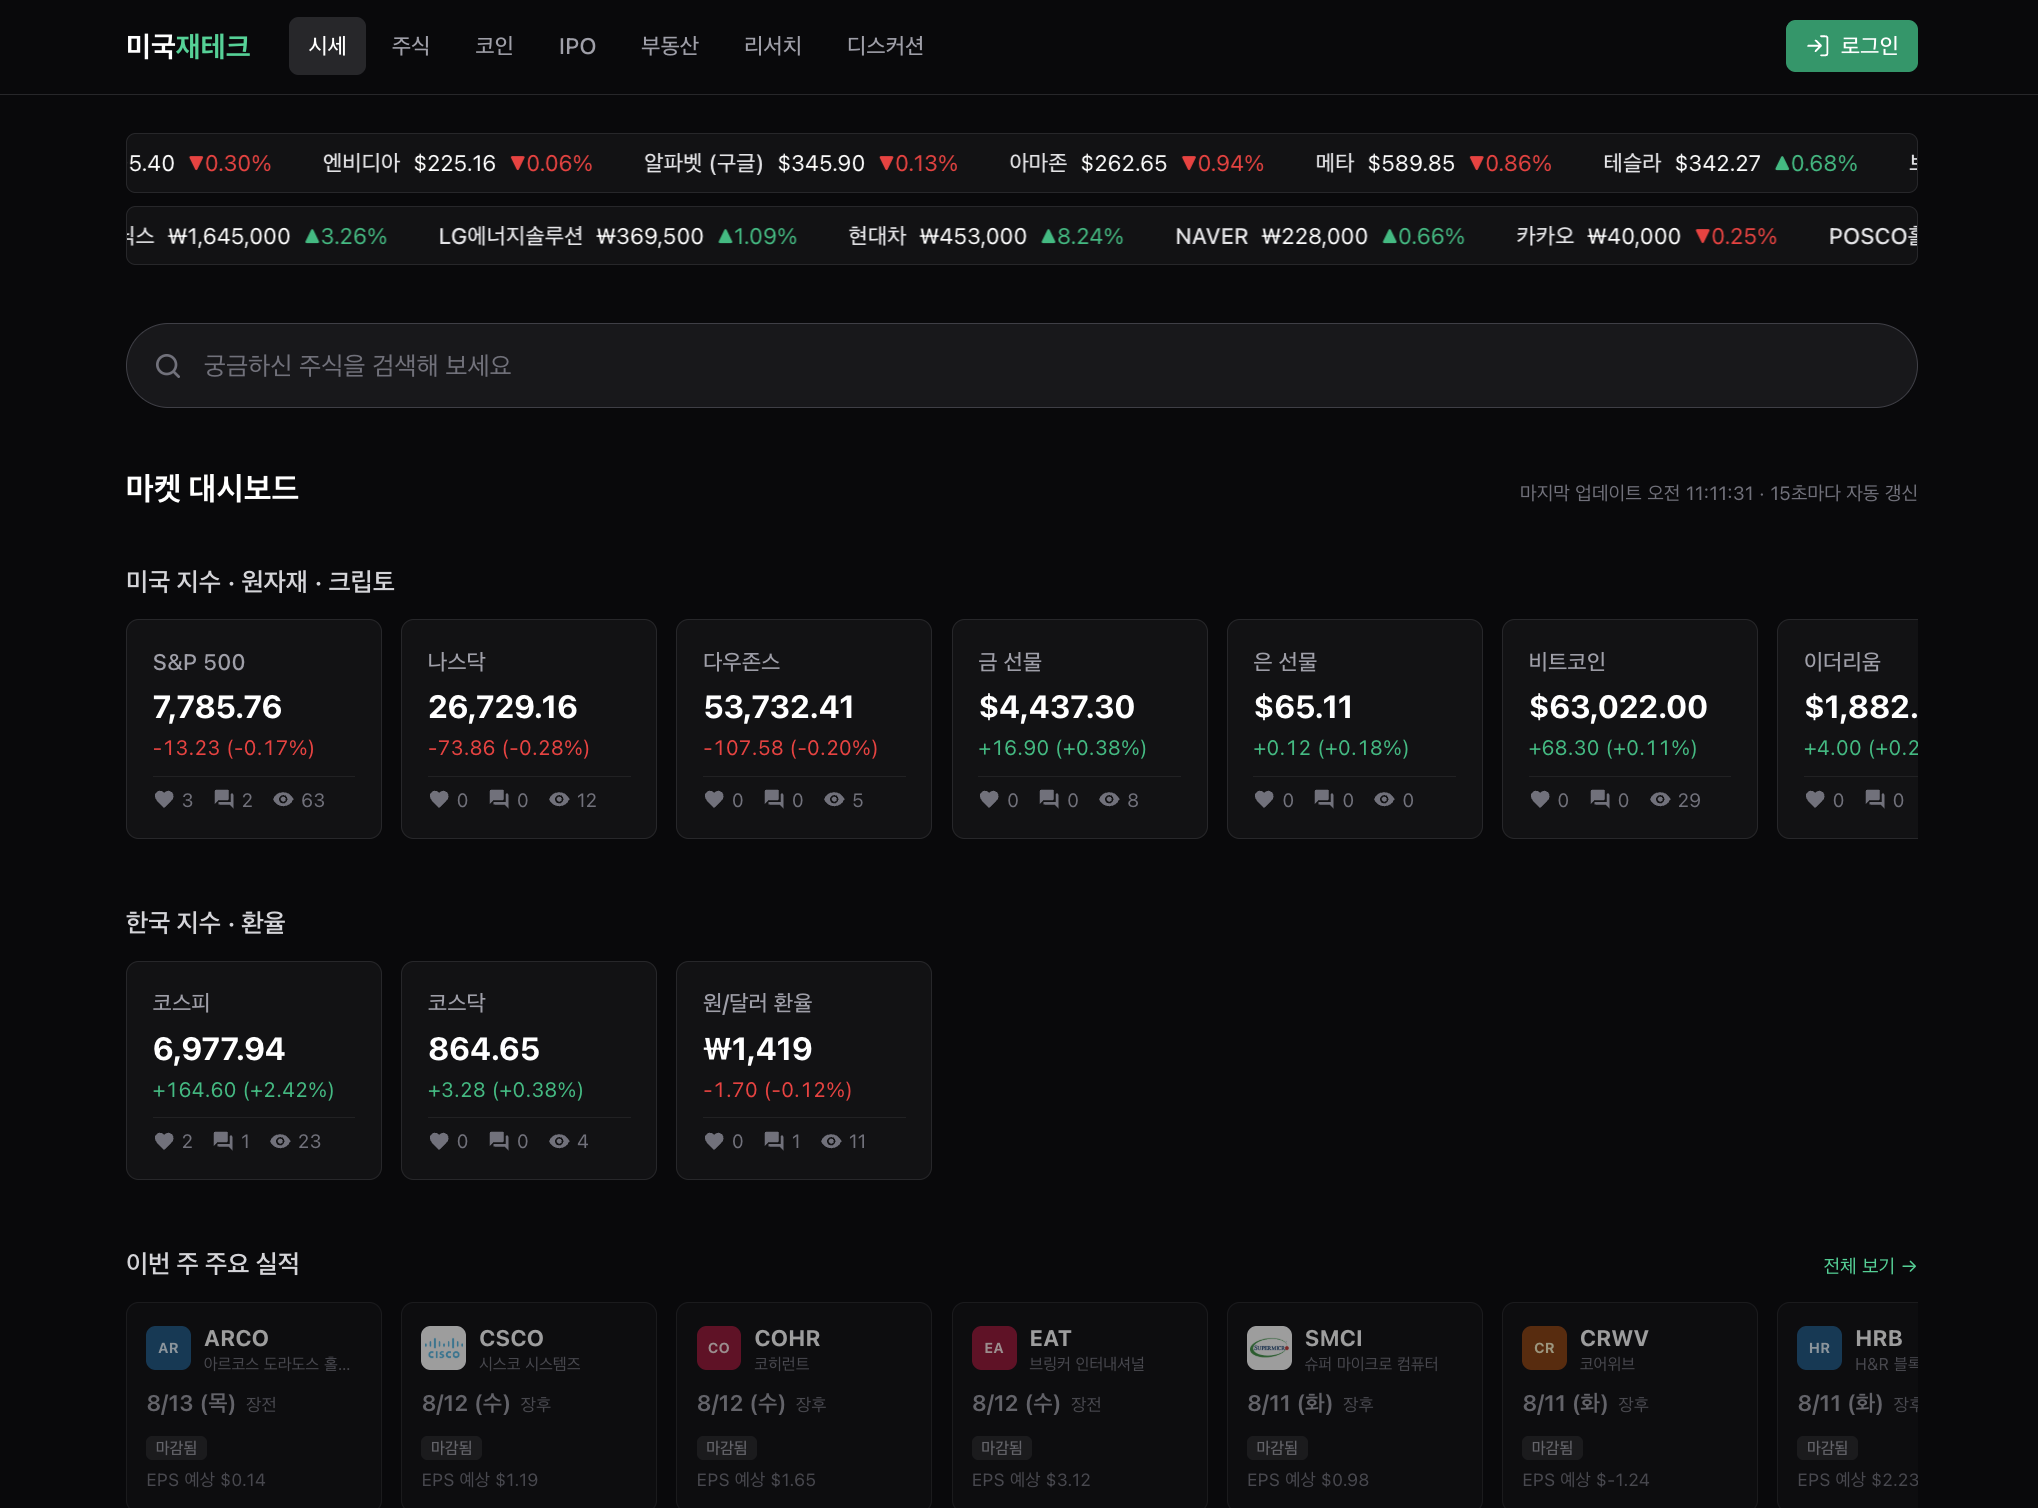This screenshot has width=2038, height=1508.
Task: Click comment bubble icon on 다우존스 card
Action: [x=774, y=799]
